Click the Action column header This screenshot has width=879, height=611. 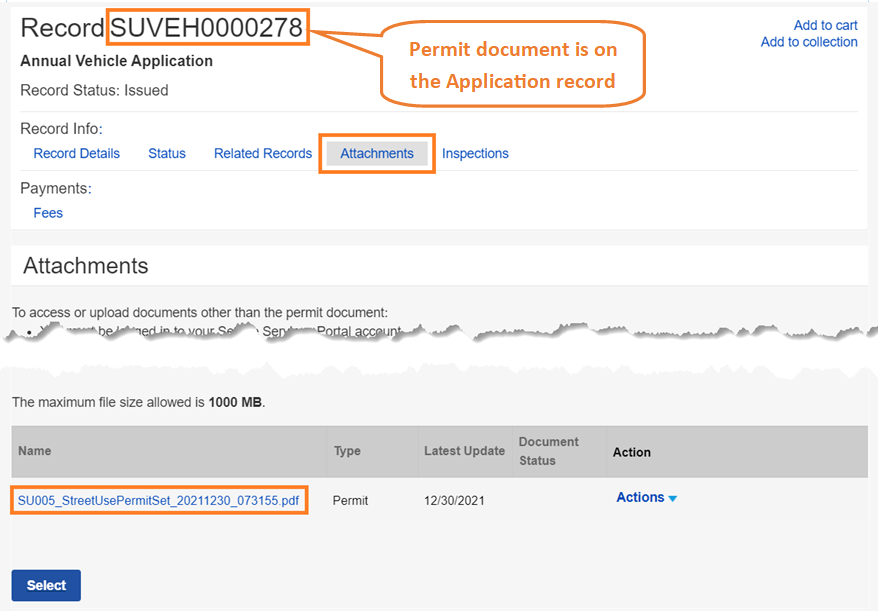click(631, 452)
